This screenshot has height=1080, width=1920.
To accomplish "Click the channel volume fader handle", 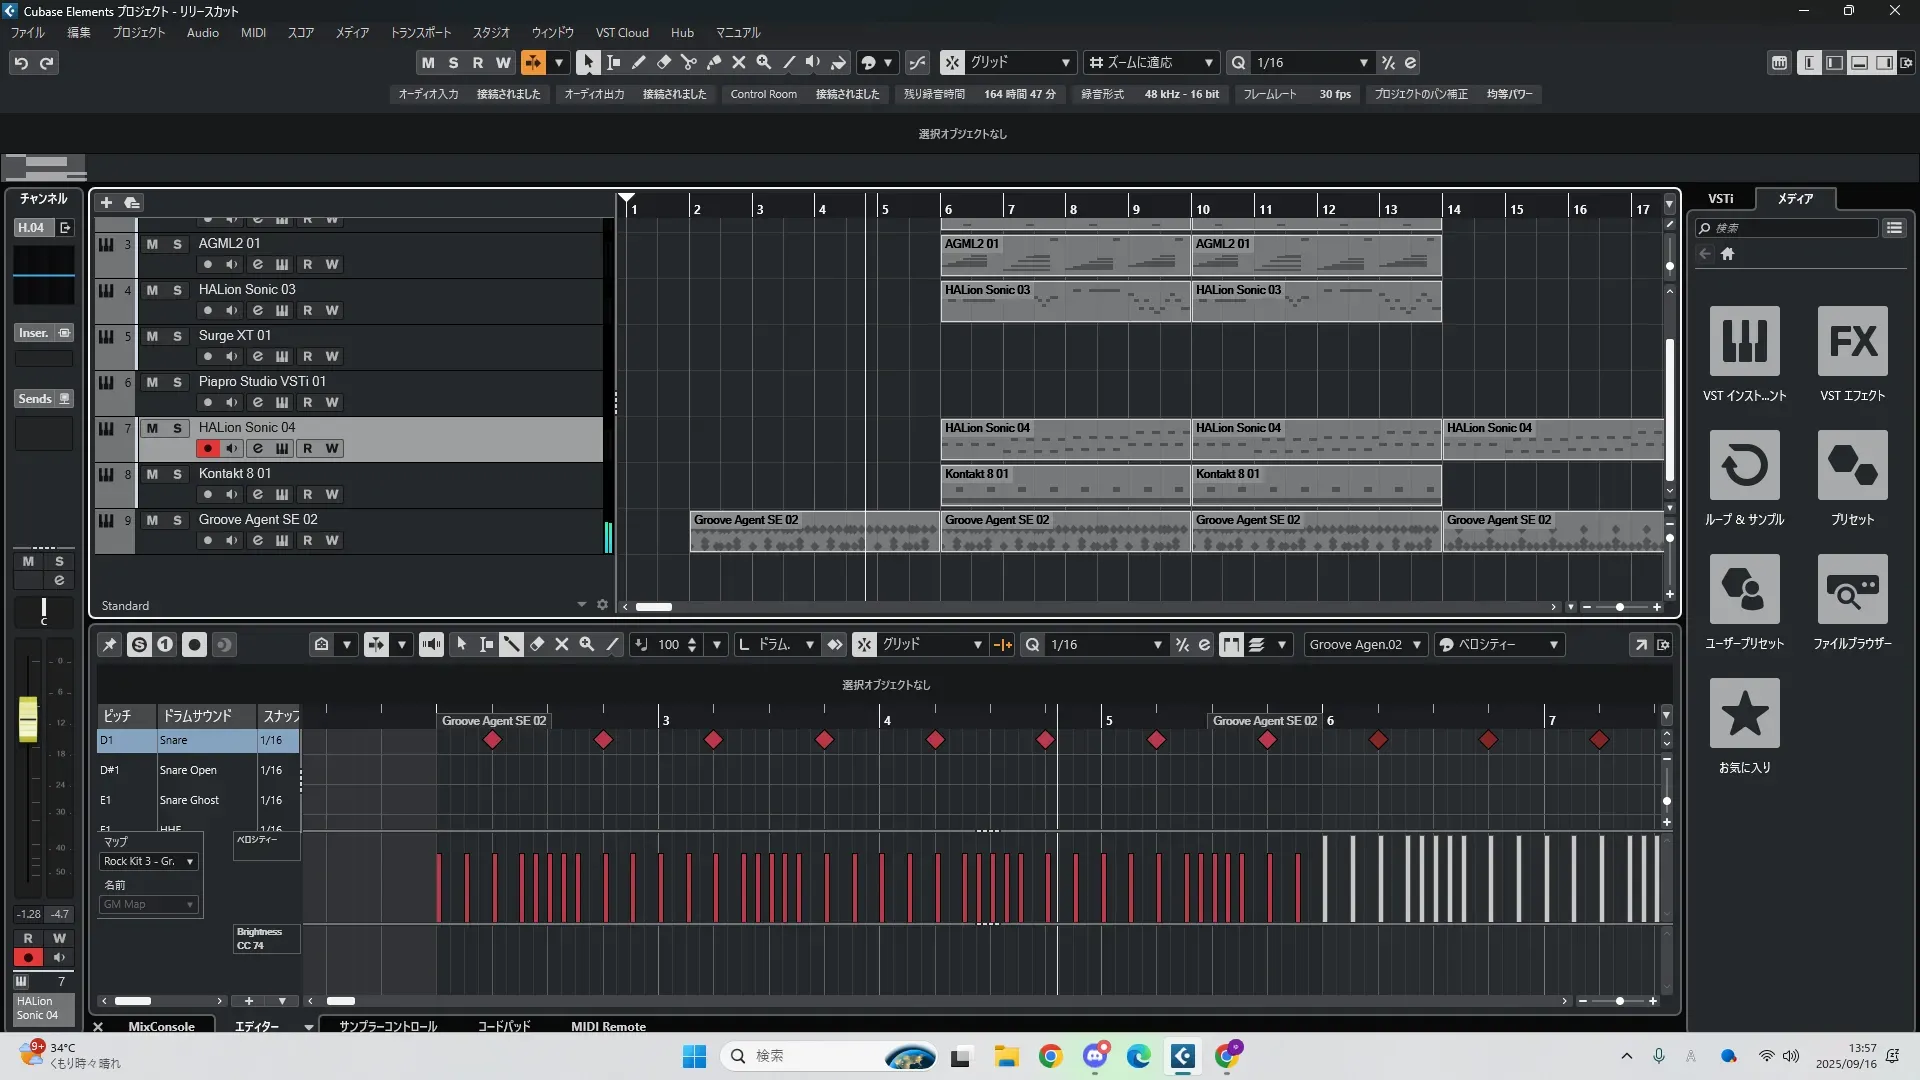I will coord(28,718).
